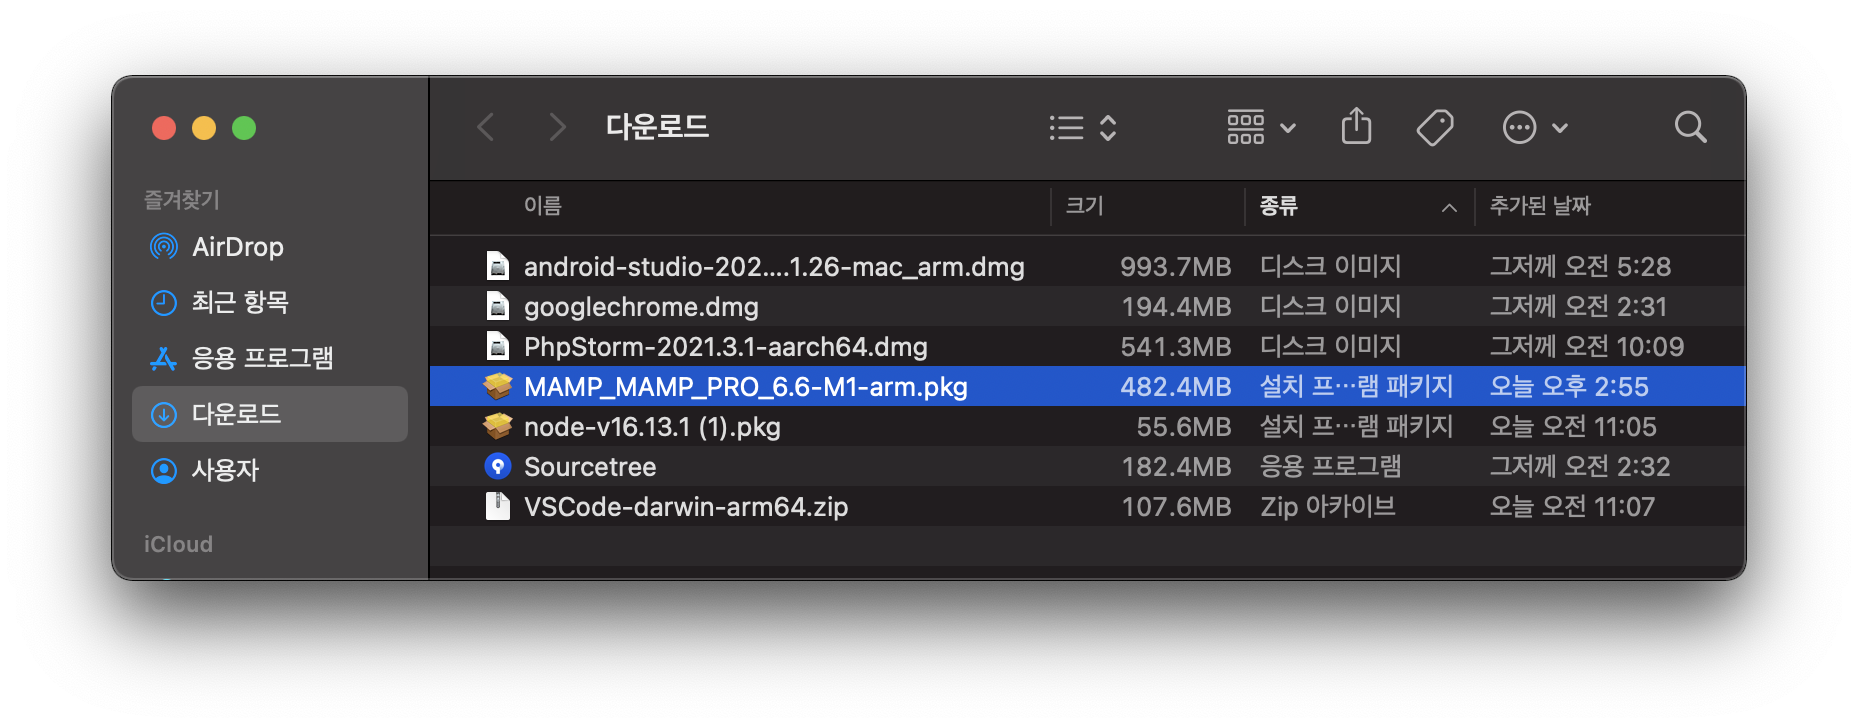Click the tag icon in toolbar
1858x728 pixels.
1435,127
